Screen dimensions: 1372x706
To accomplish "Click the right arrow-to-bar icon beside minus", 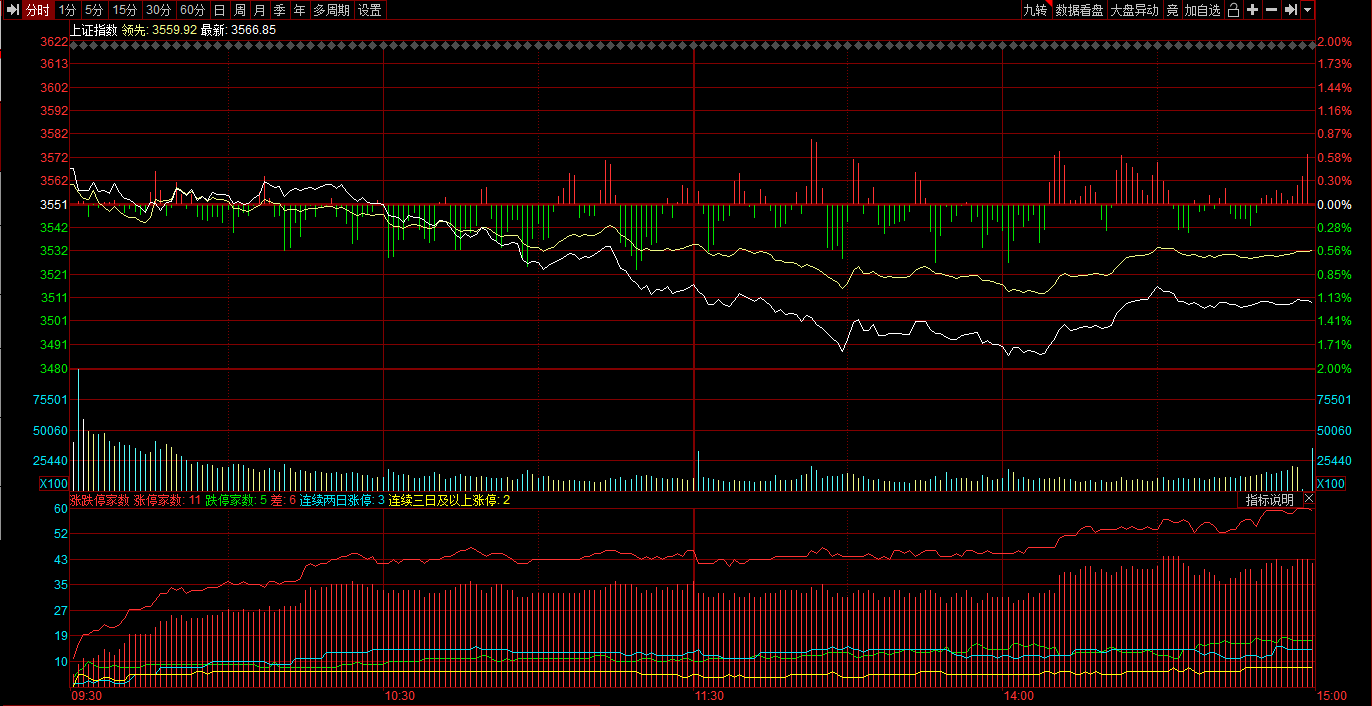I will [x=1290, y=10].
